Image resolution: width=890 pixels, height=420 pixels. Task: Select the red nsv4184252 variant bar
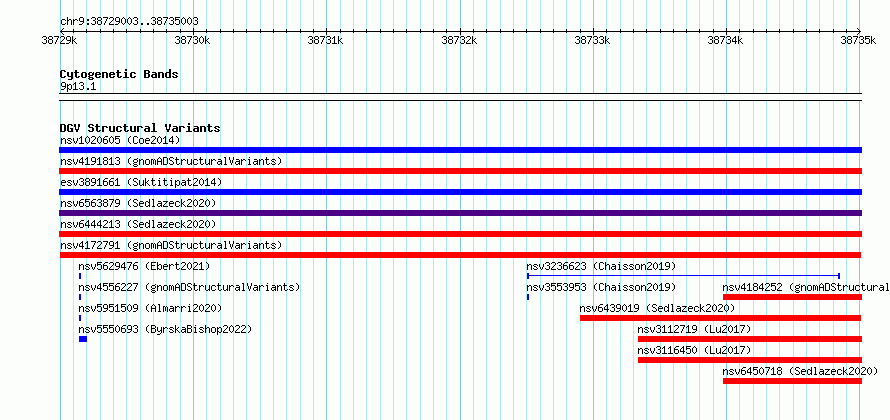click(x=792, y=297)
